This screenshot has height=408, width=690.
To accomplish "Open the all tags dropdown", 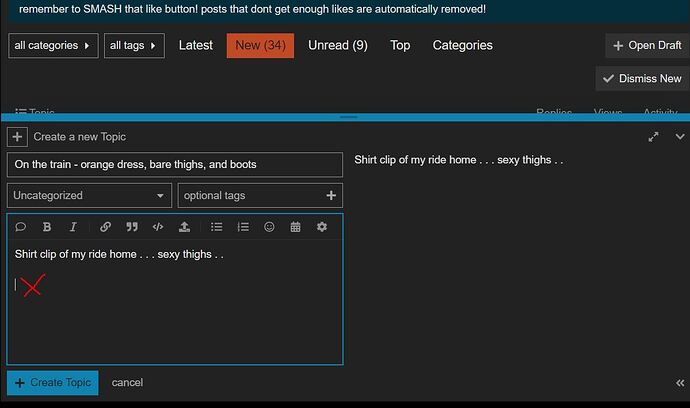I will (134, 45).
